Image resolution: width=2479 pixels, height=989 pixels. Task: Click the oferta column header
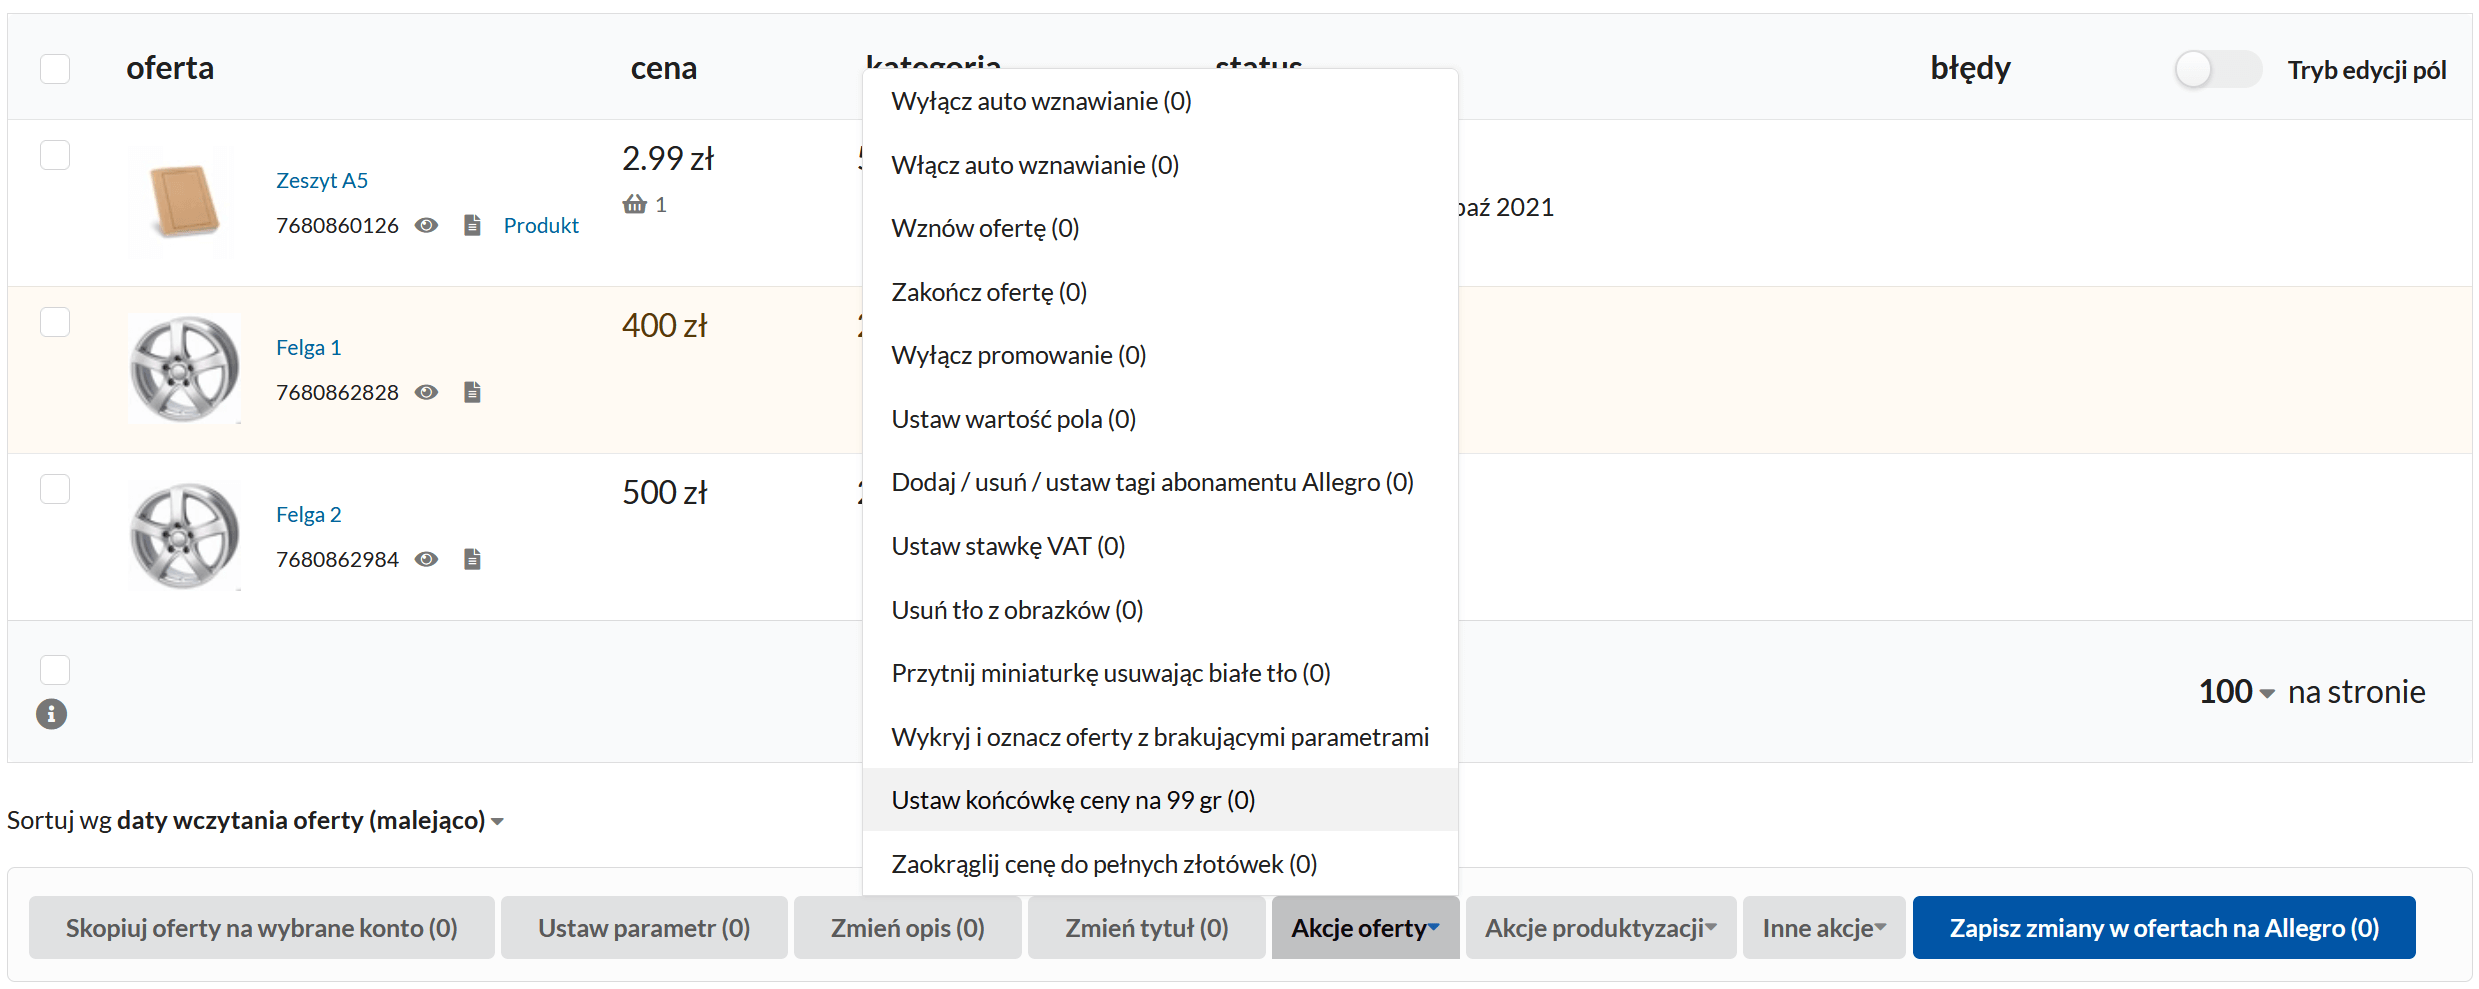[170, 68]
